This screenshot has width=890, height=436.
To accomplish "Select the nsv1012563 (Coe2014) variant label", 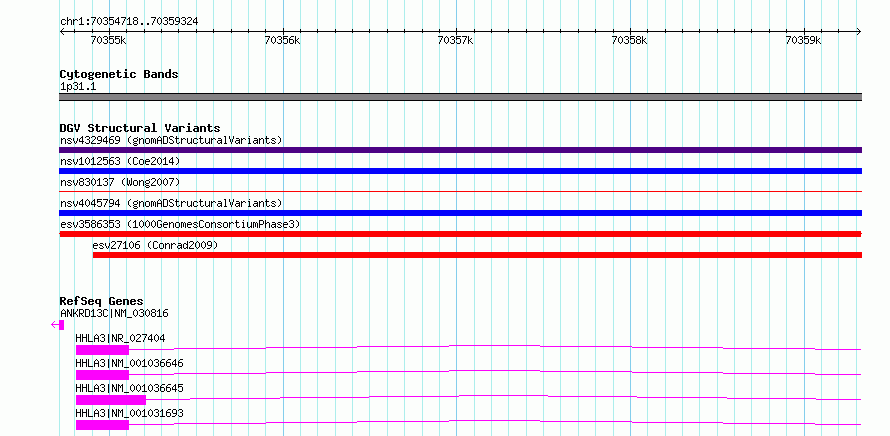I will [x=120, y=161].
